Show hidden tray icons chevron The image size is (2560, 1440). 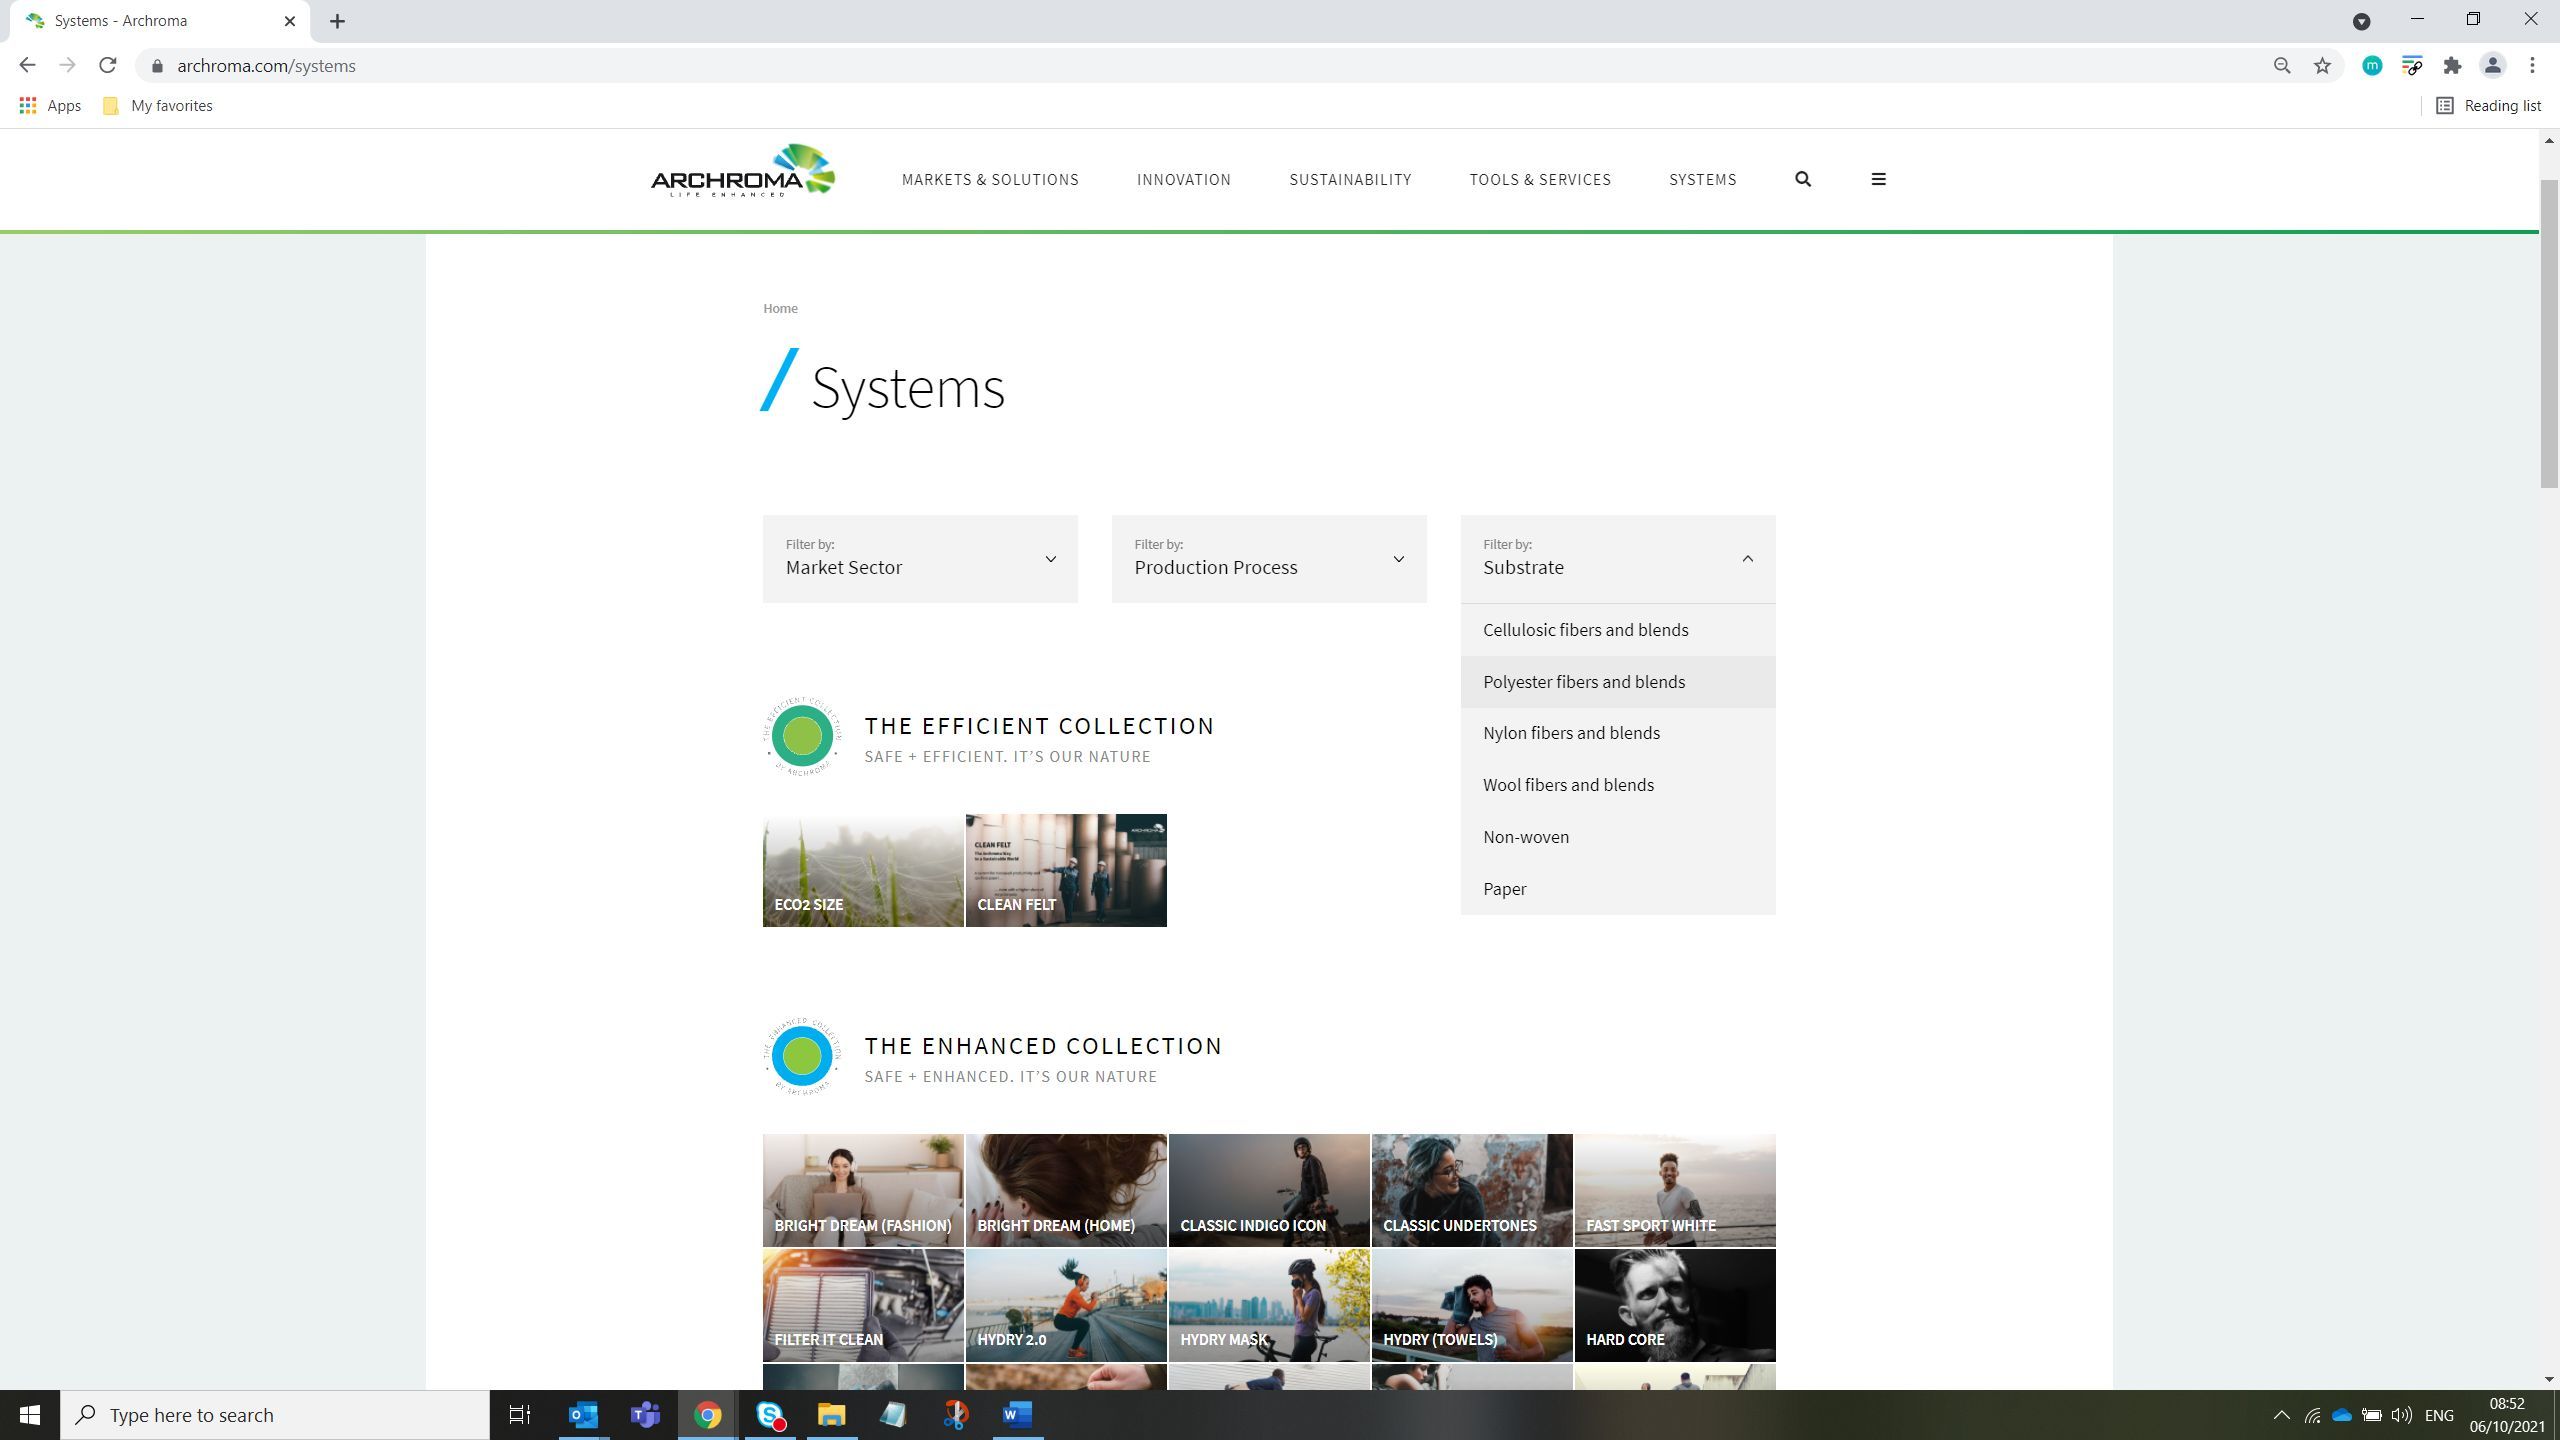[x=2281, y=1415]
